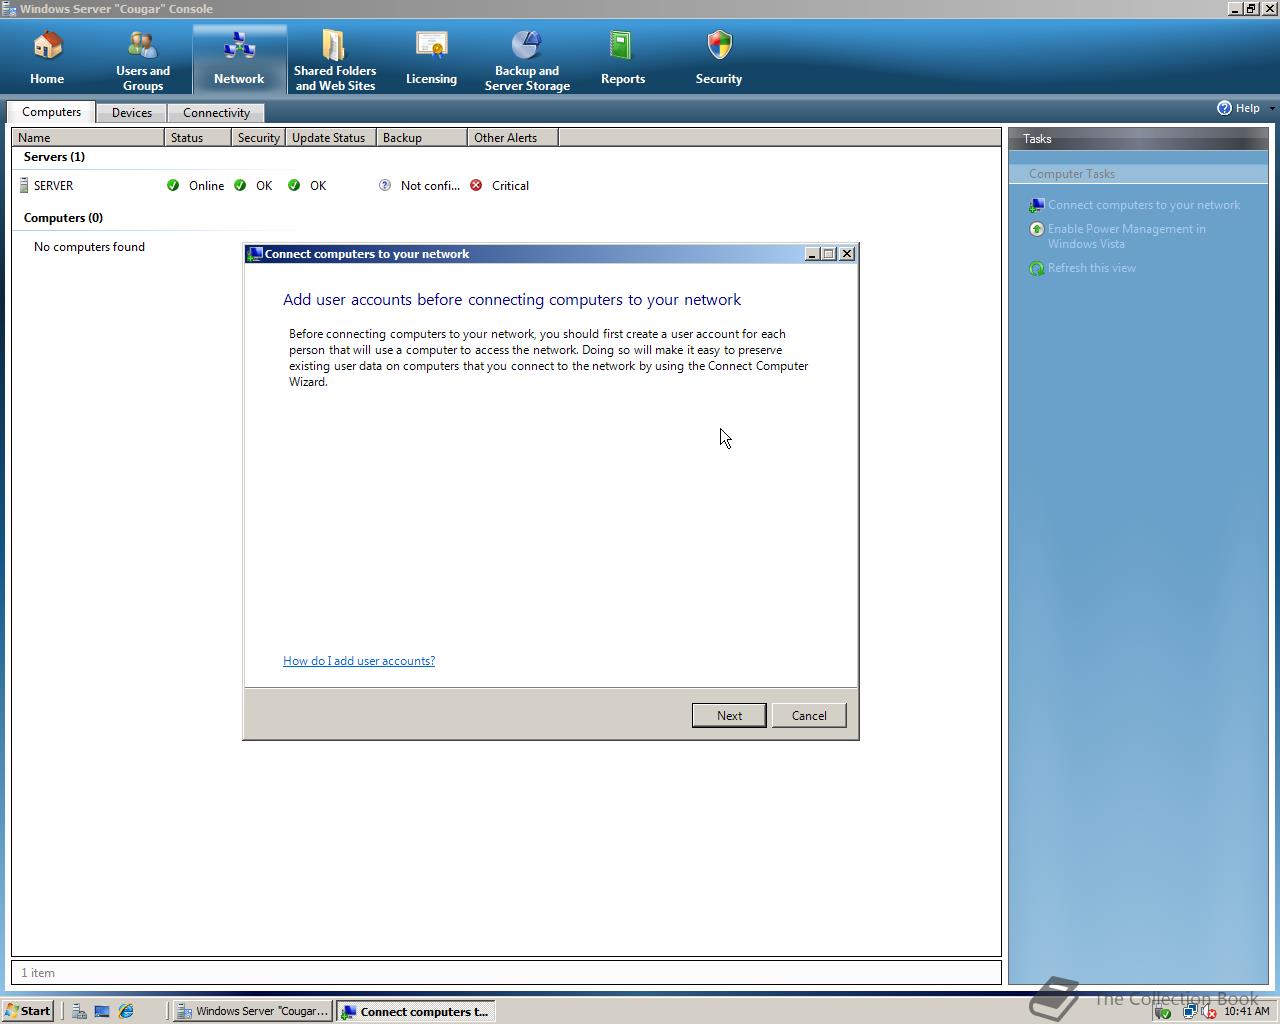Switch to Connect computers taskbar button
The image size is (1280, 1024).
416,1011
